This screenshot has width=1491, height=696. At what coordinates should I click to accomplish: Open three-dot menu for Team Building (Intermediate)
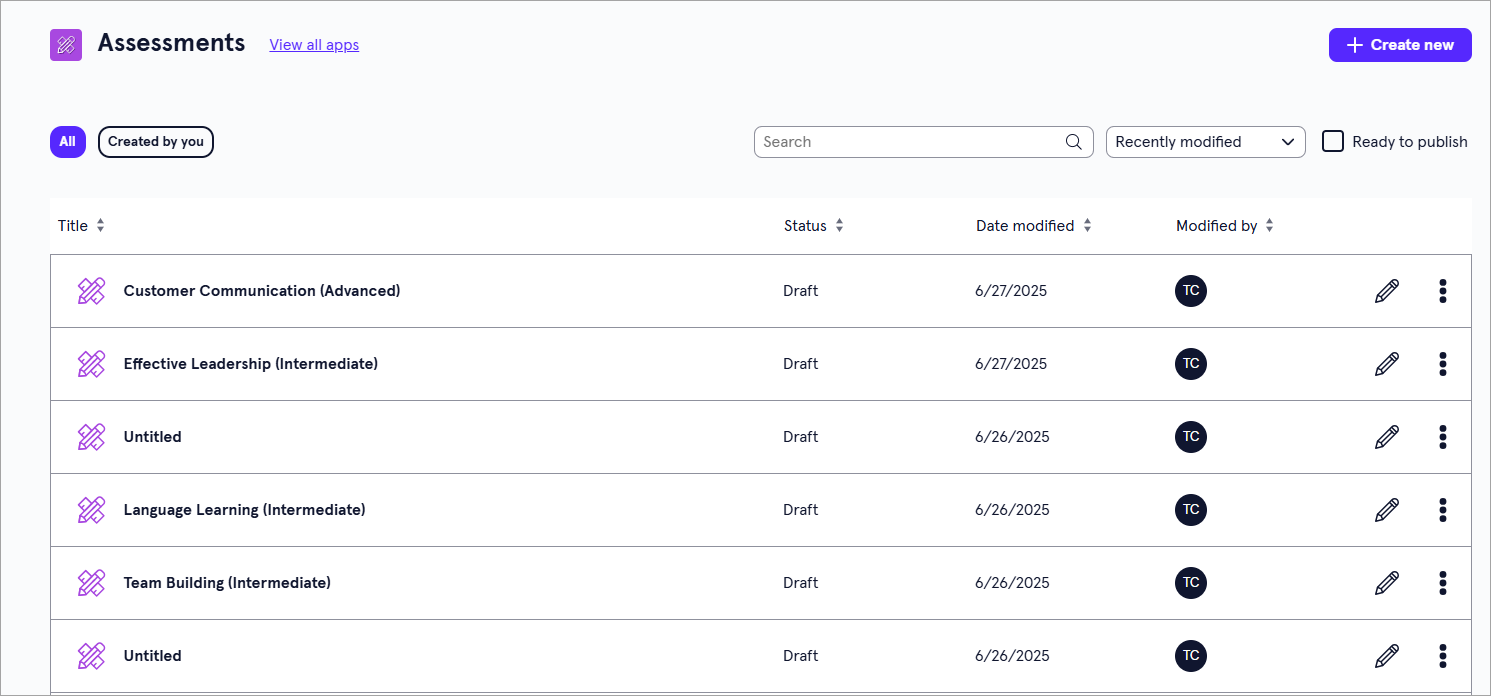[1442, 583]
